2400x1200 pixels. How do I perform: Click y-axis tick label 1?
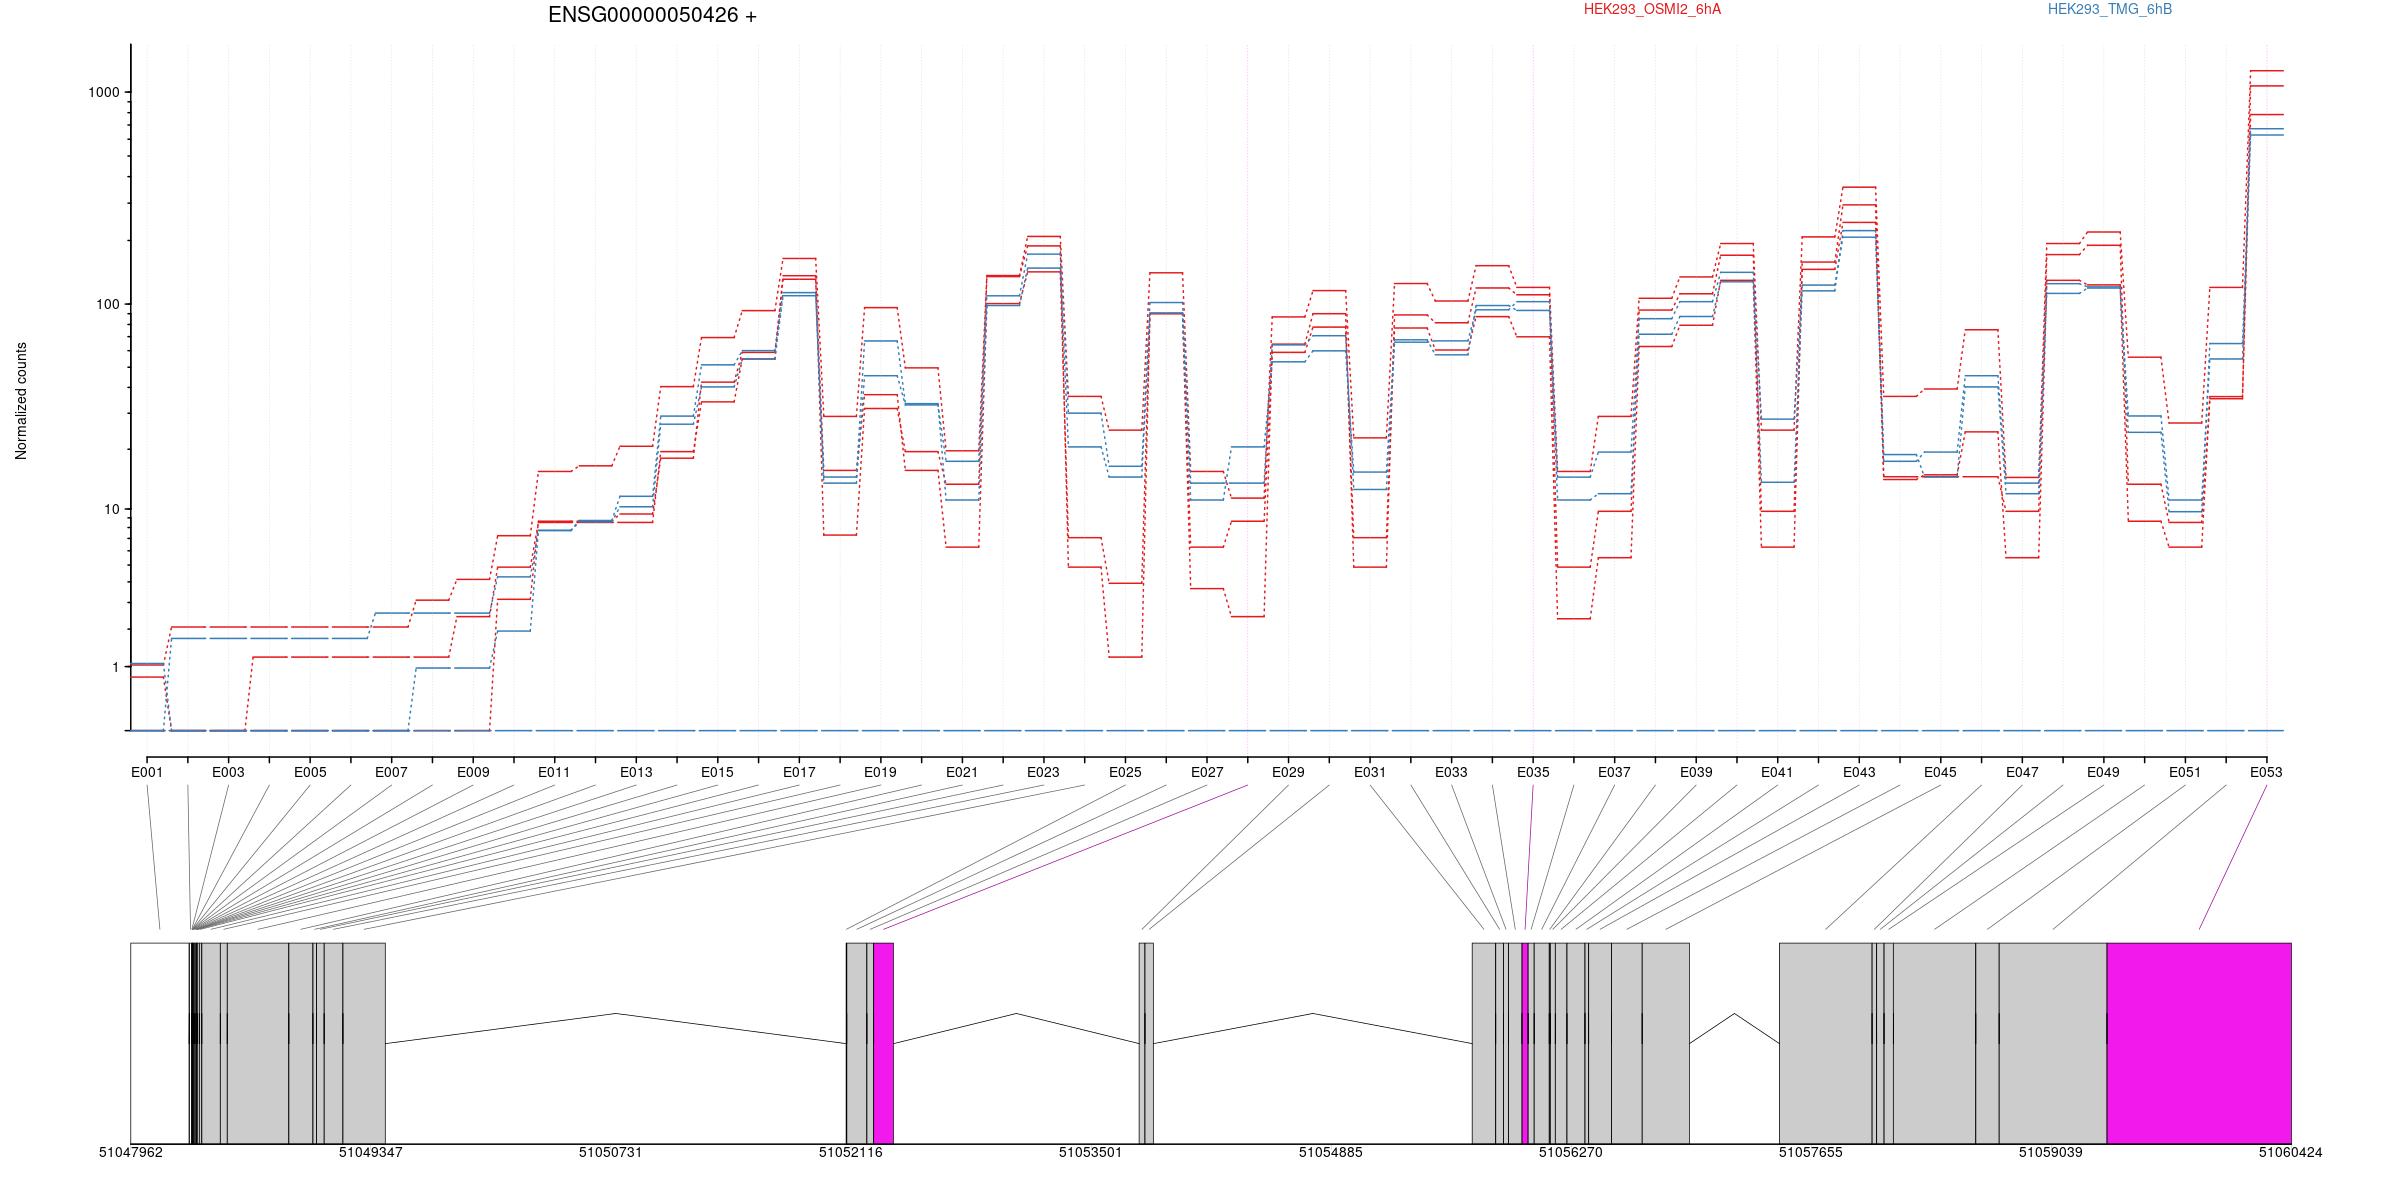[116, 667]
